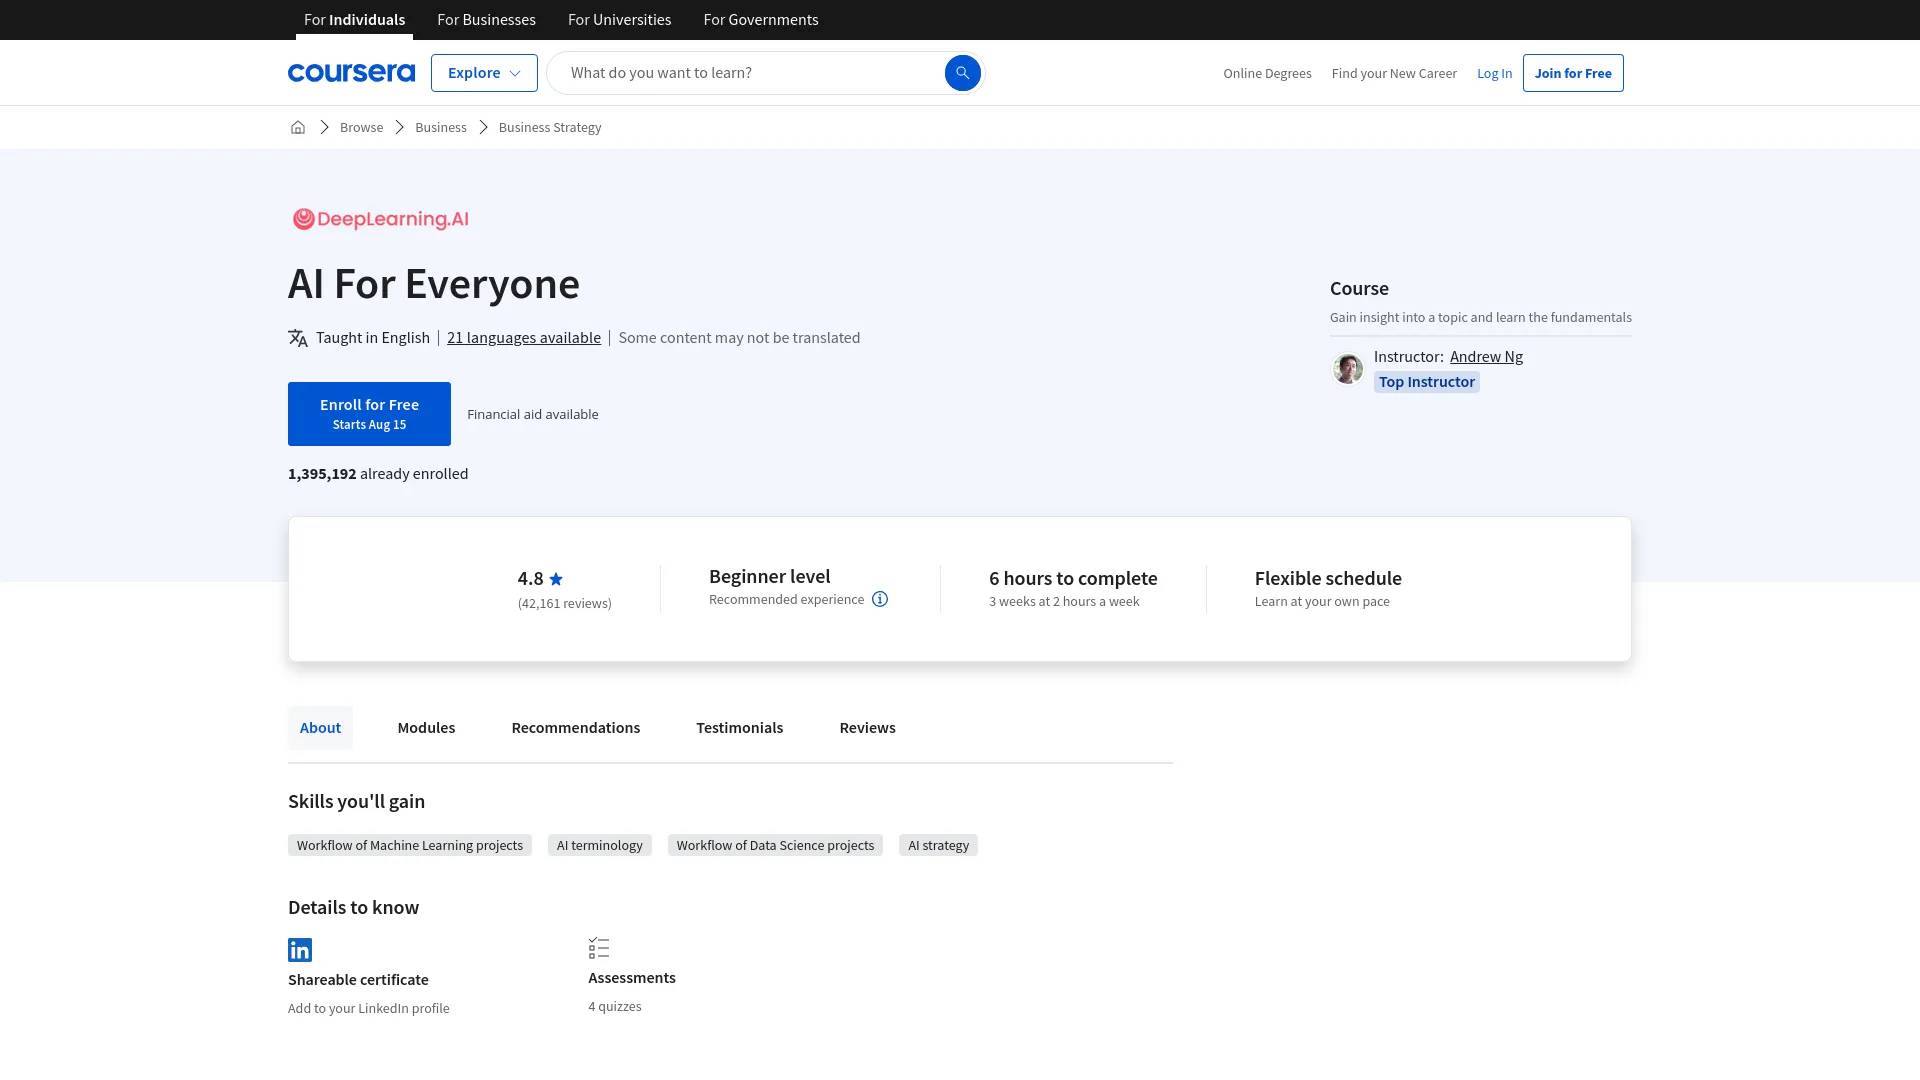Viewport: 1920px width, 1080px height.
Task: Click Financial aid available link
Action: point(533,414)
